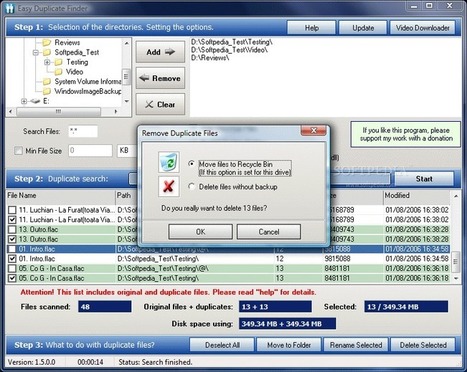
Task: Click results list scroll up arrow
Action: point(456,196)
